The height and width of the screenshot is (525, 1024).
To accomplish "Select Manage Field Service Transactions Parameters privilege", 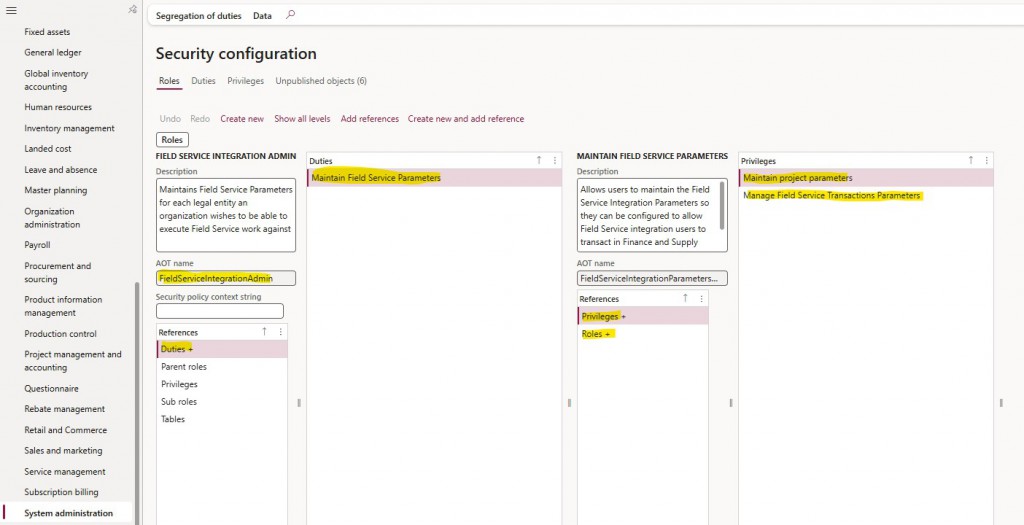I will tap(866, 195).
